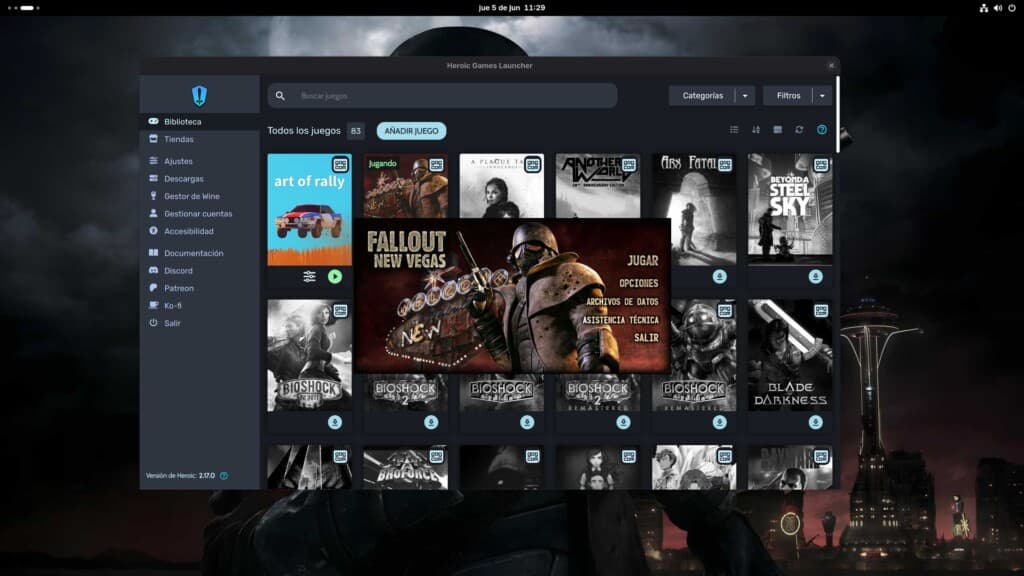Click install icon under non-remastered BioShock 2
The image size is (1024, 576).
click(x=431, y=423)
